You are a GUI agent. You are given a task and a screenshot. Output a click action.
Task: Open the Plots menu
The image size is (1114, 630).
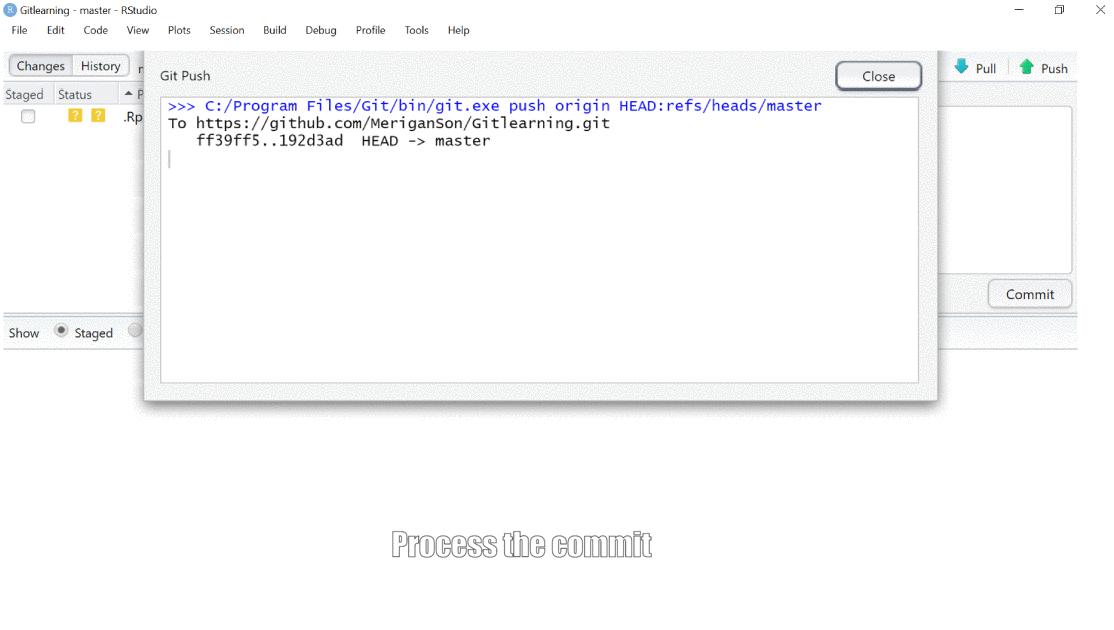(x=179, y=30)
